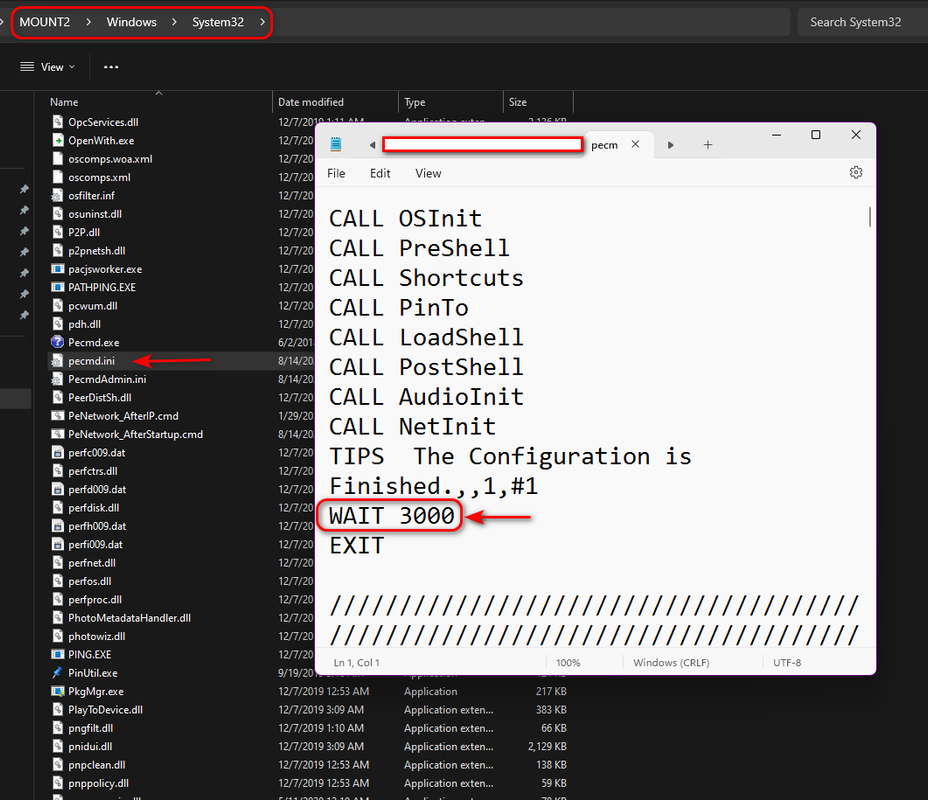
Task: Click the PinUtil.exe pin icon
Action: tap(57, 673)
